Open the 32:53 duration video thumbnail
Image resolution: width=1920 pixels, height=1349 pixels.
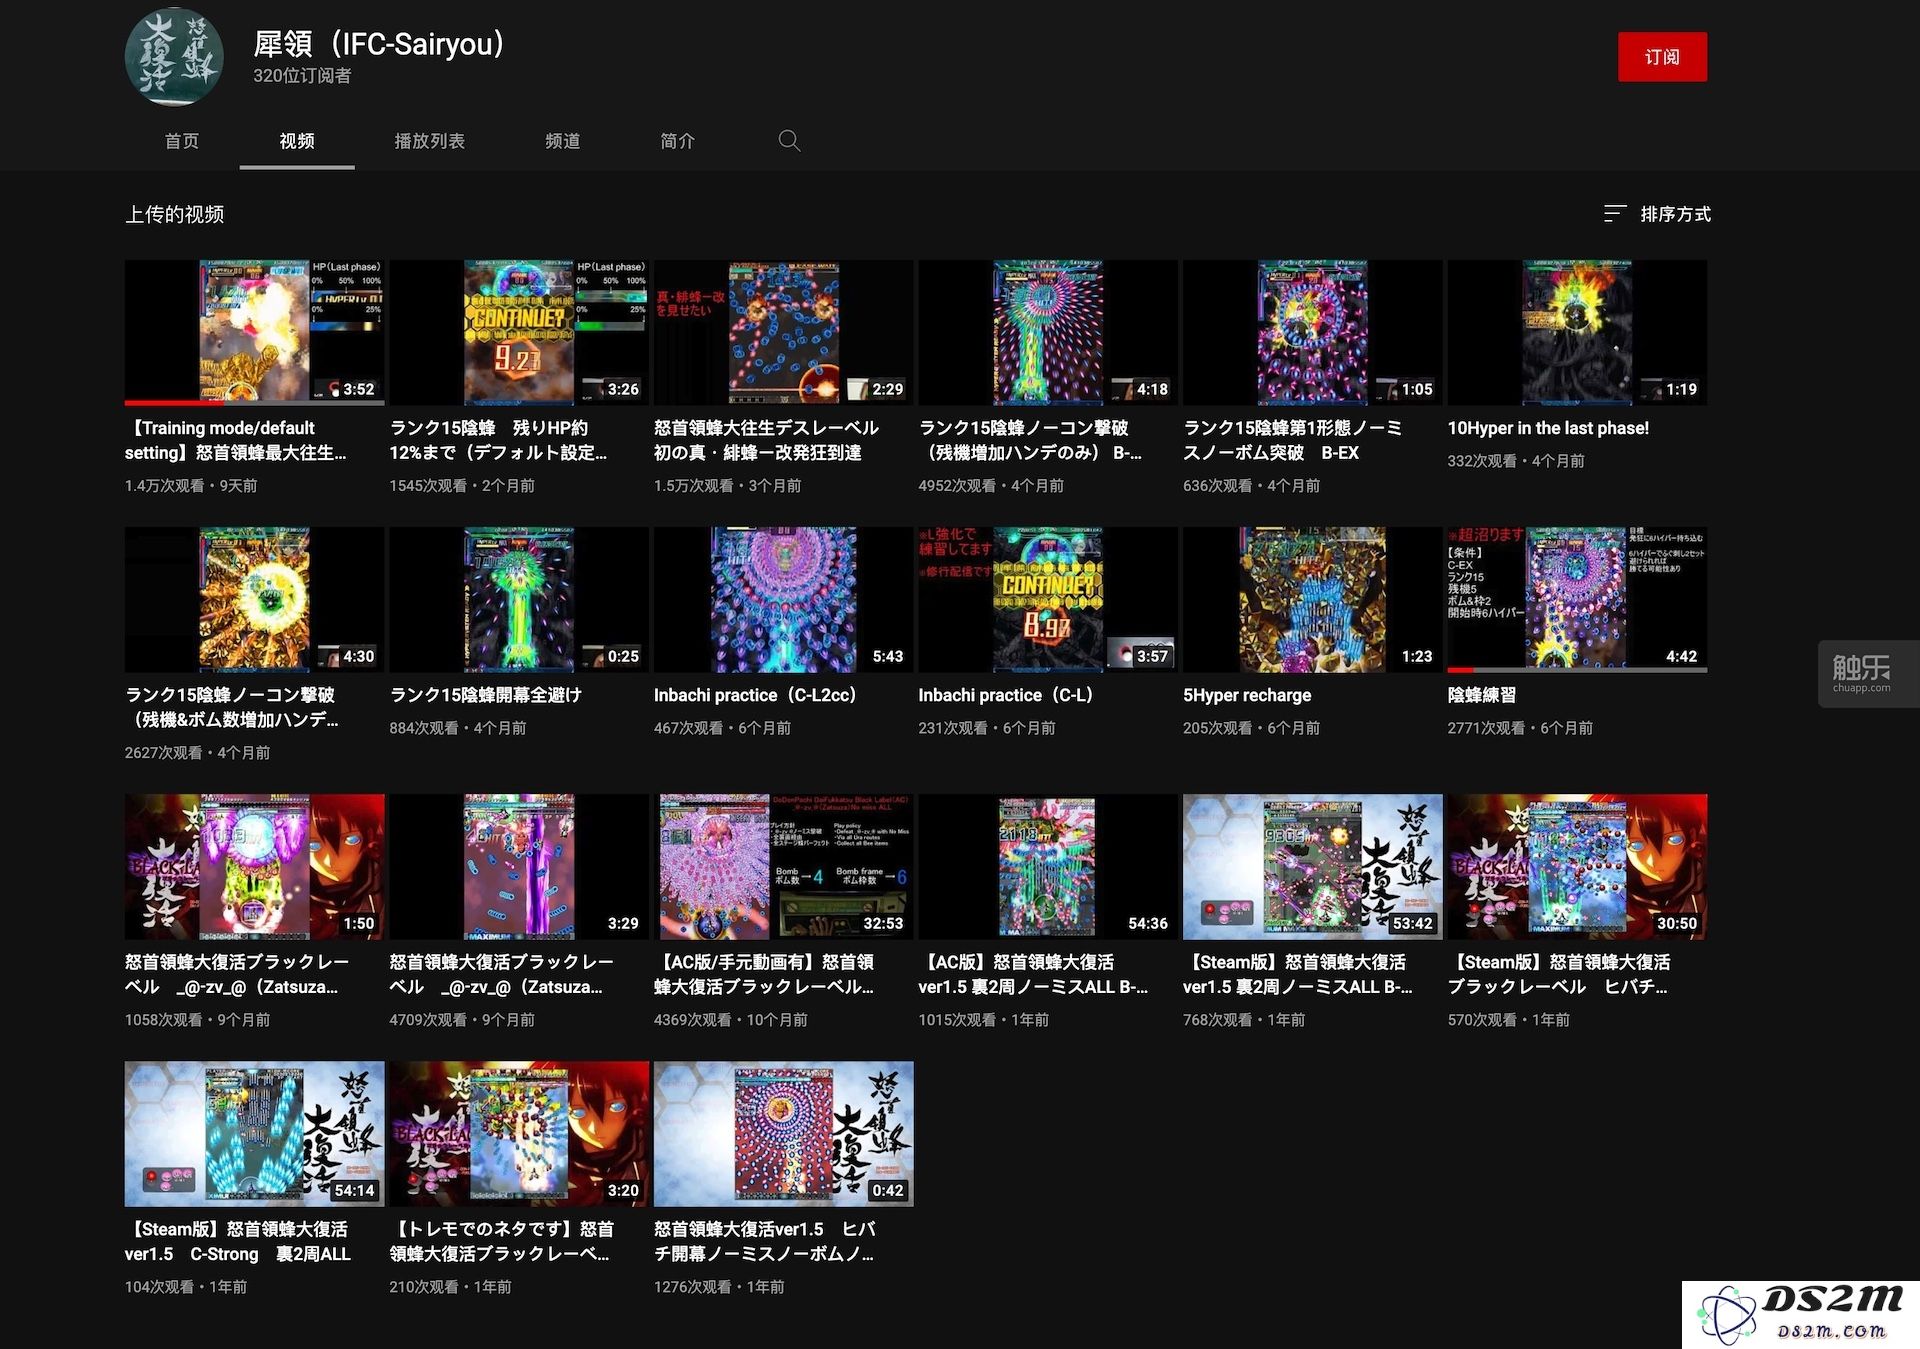pos(783,866)
